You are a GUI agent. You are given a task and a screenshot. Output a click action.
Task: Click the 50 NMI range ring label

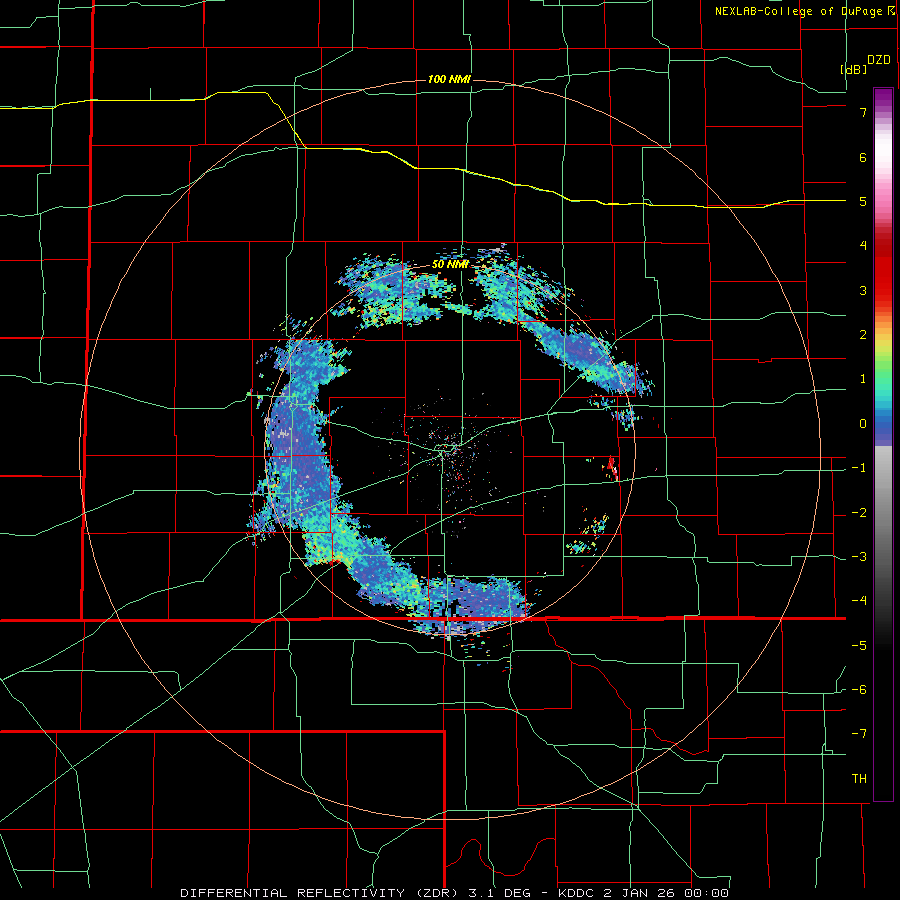(x=450, y=265)
